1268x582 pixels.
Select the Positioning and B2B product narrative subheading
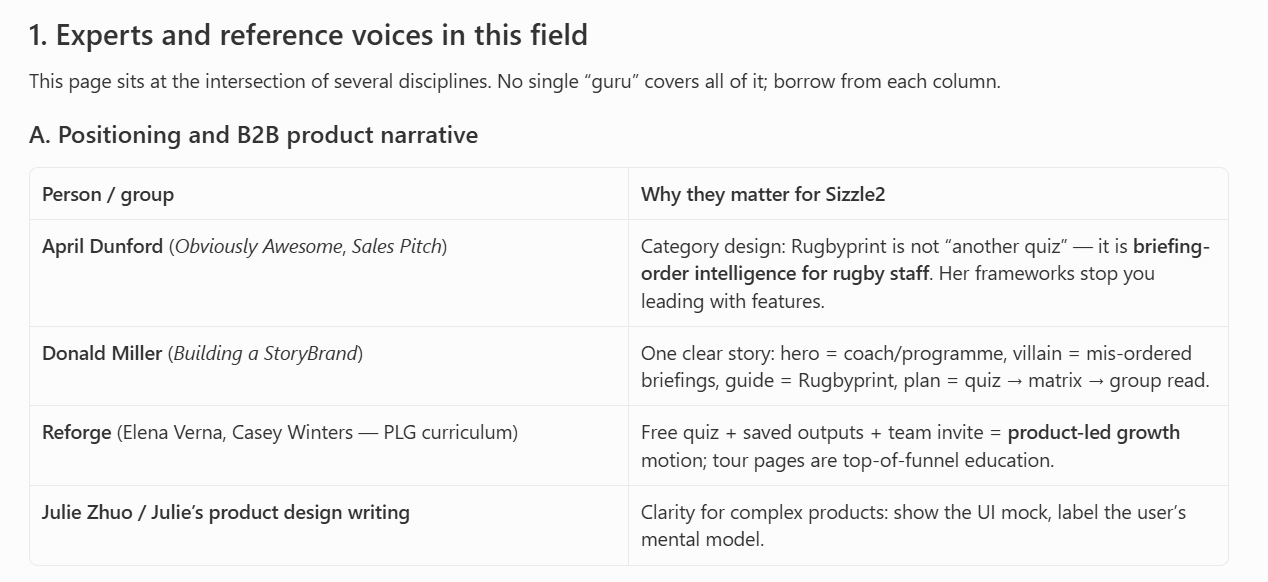[253, 135]
